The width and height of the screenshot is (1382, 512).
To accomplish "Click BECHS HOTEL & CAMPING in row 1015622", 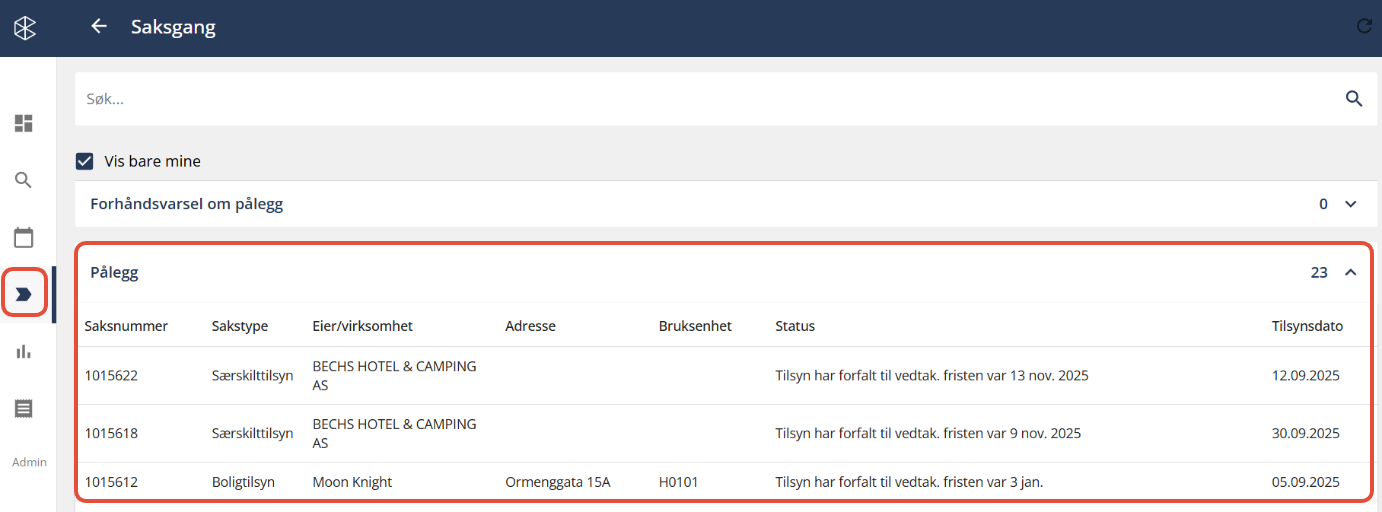I will pyautogui.click(x=395, y=376).
